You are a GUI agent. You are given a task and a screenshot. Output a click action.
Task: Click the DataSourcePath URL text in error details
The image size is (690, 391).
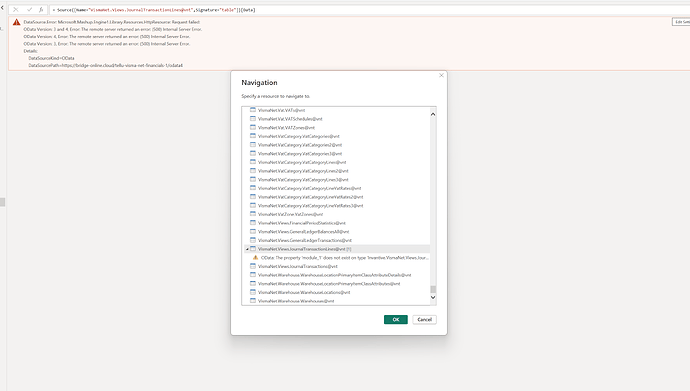(106, 65)
